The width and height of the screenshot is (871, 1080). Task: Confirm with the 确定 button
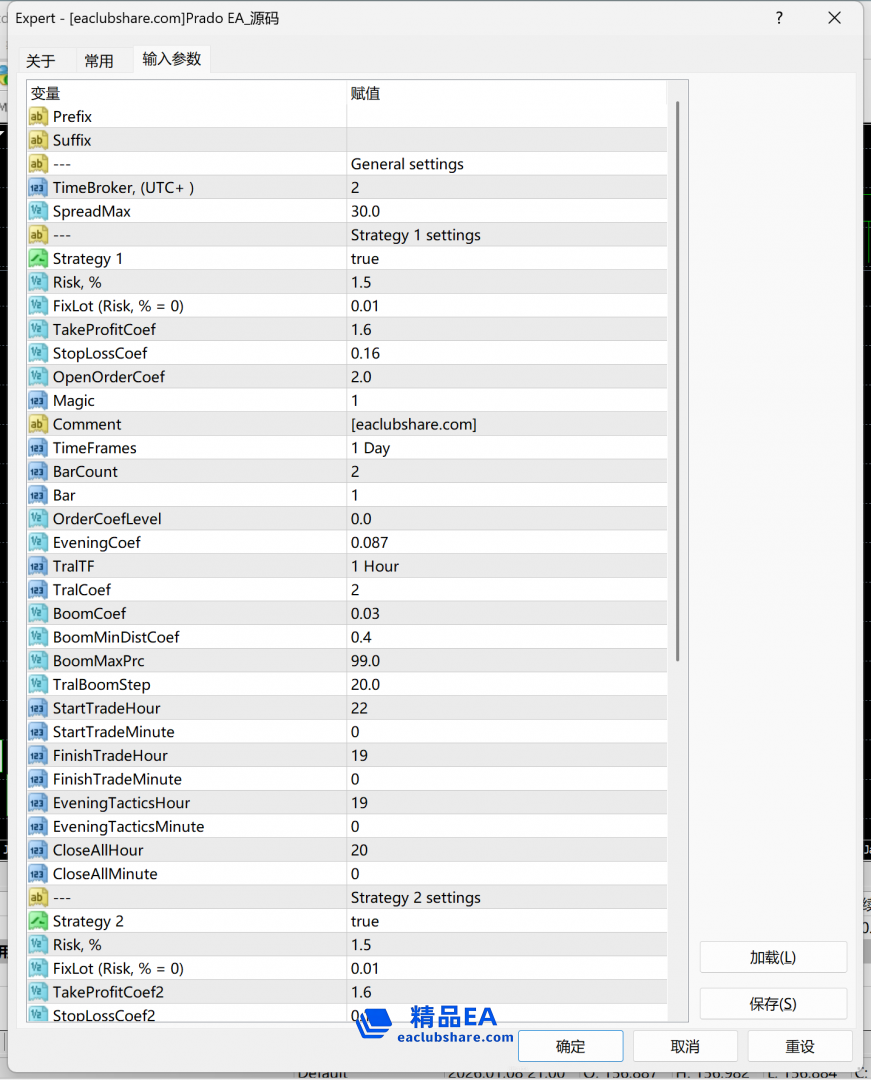570,1046
